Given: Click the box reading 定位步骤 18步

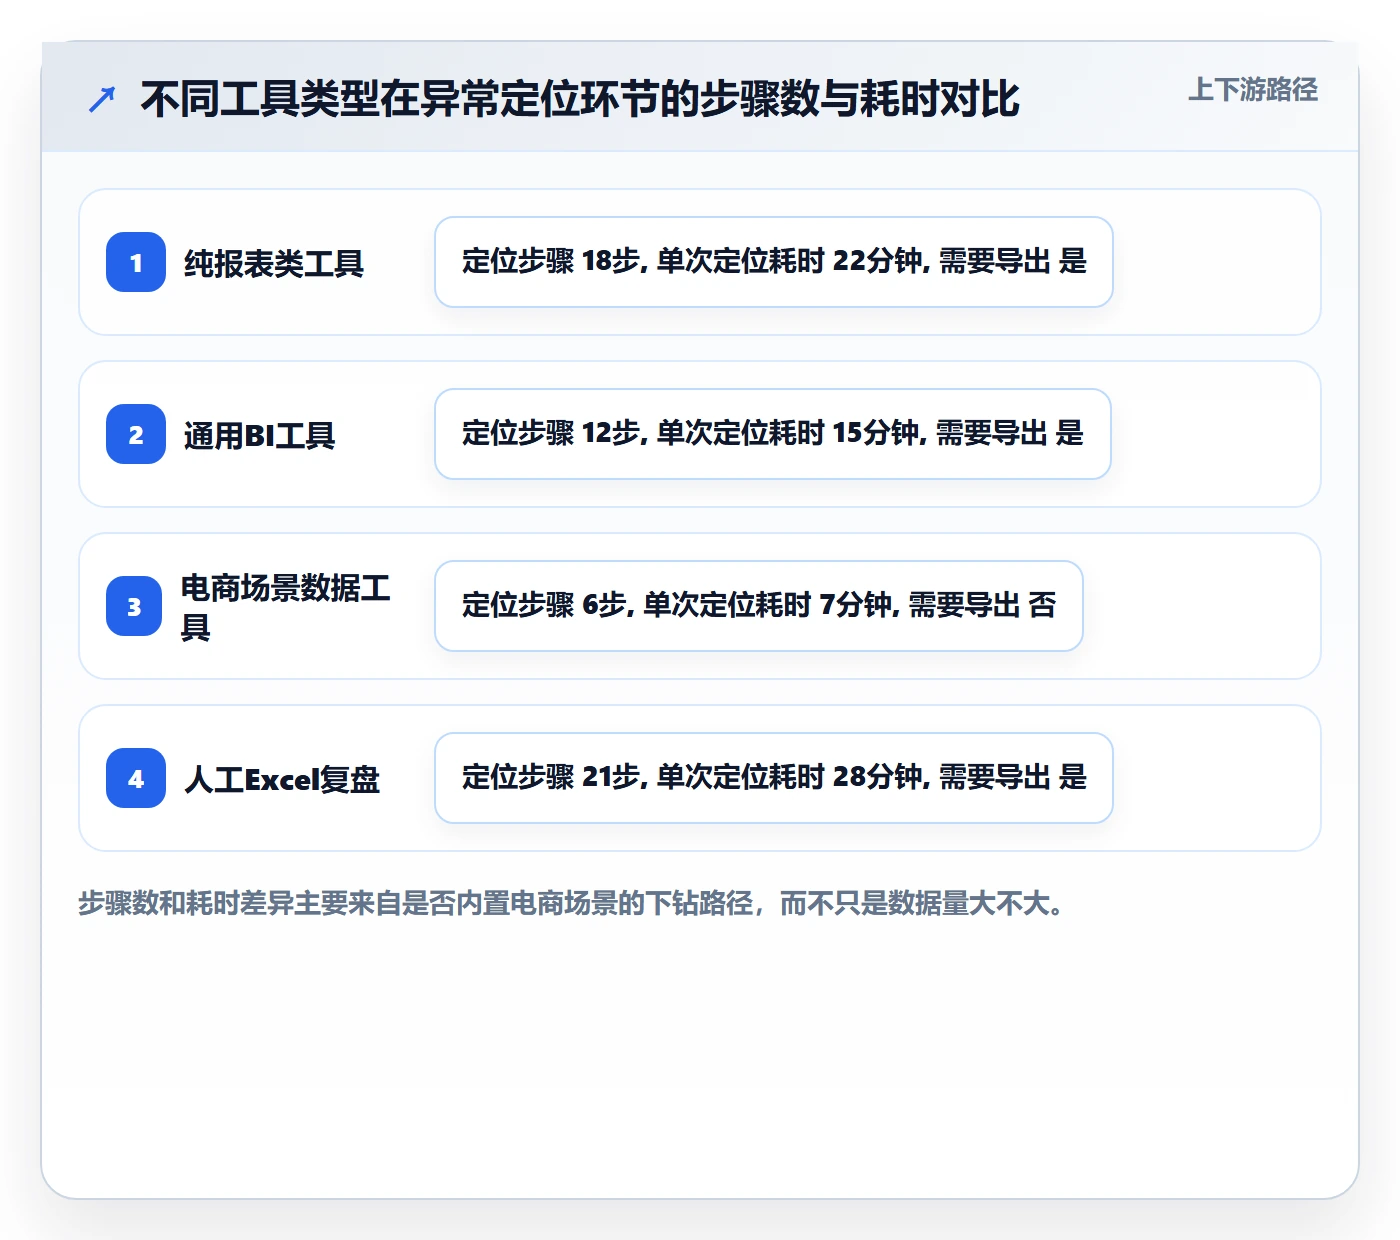Looking at the screenshot, I should tap(774, 262).
